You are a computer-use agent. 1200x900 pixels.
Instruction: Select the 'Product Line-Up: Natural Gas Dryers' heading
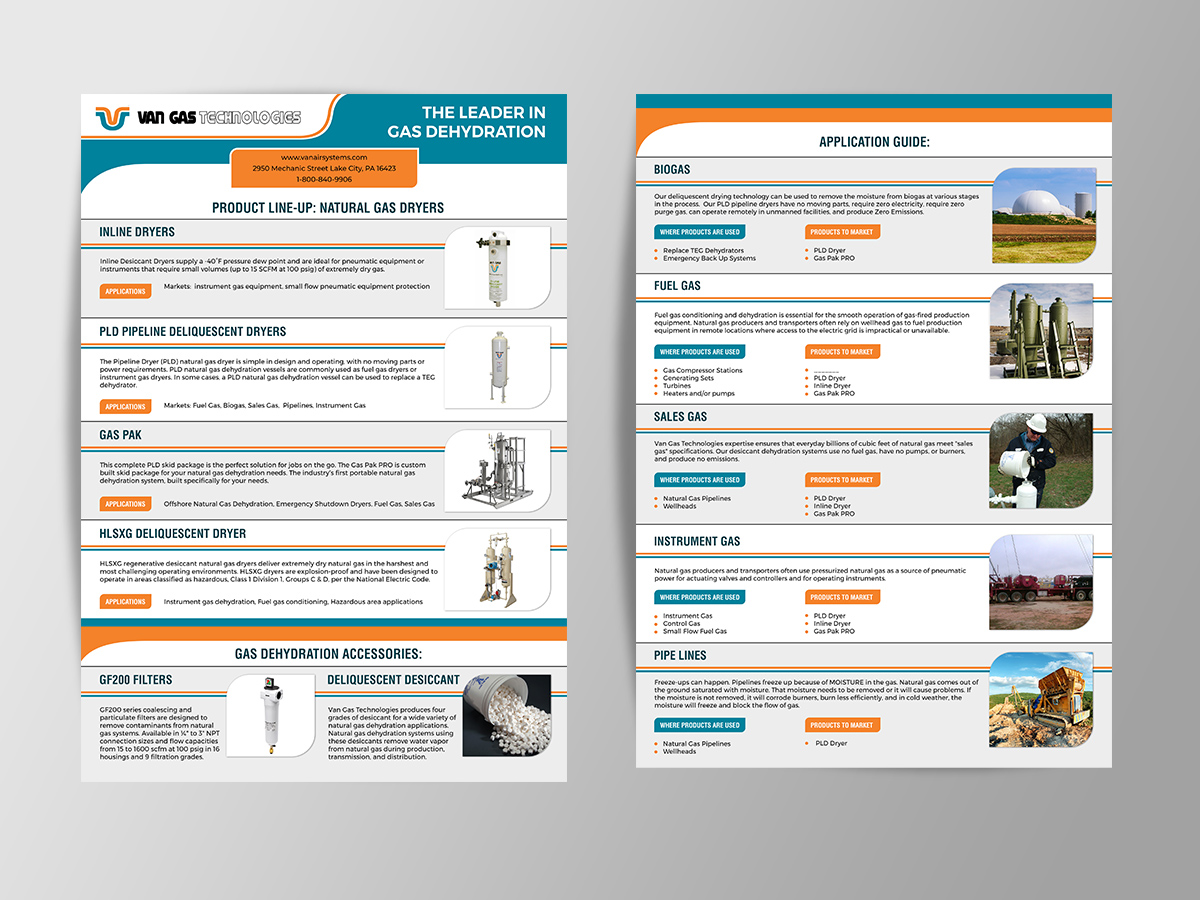pyautogui.click(x=328, y=208)
